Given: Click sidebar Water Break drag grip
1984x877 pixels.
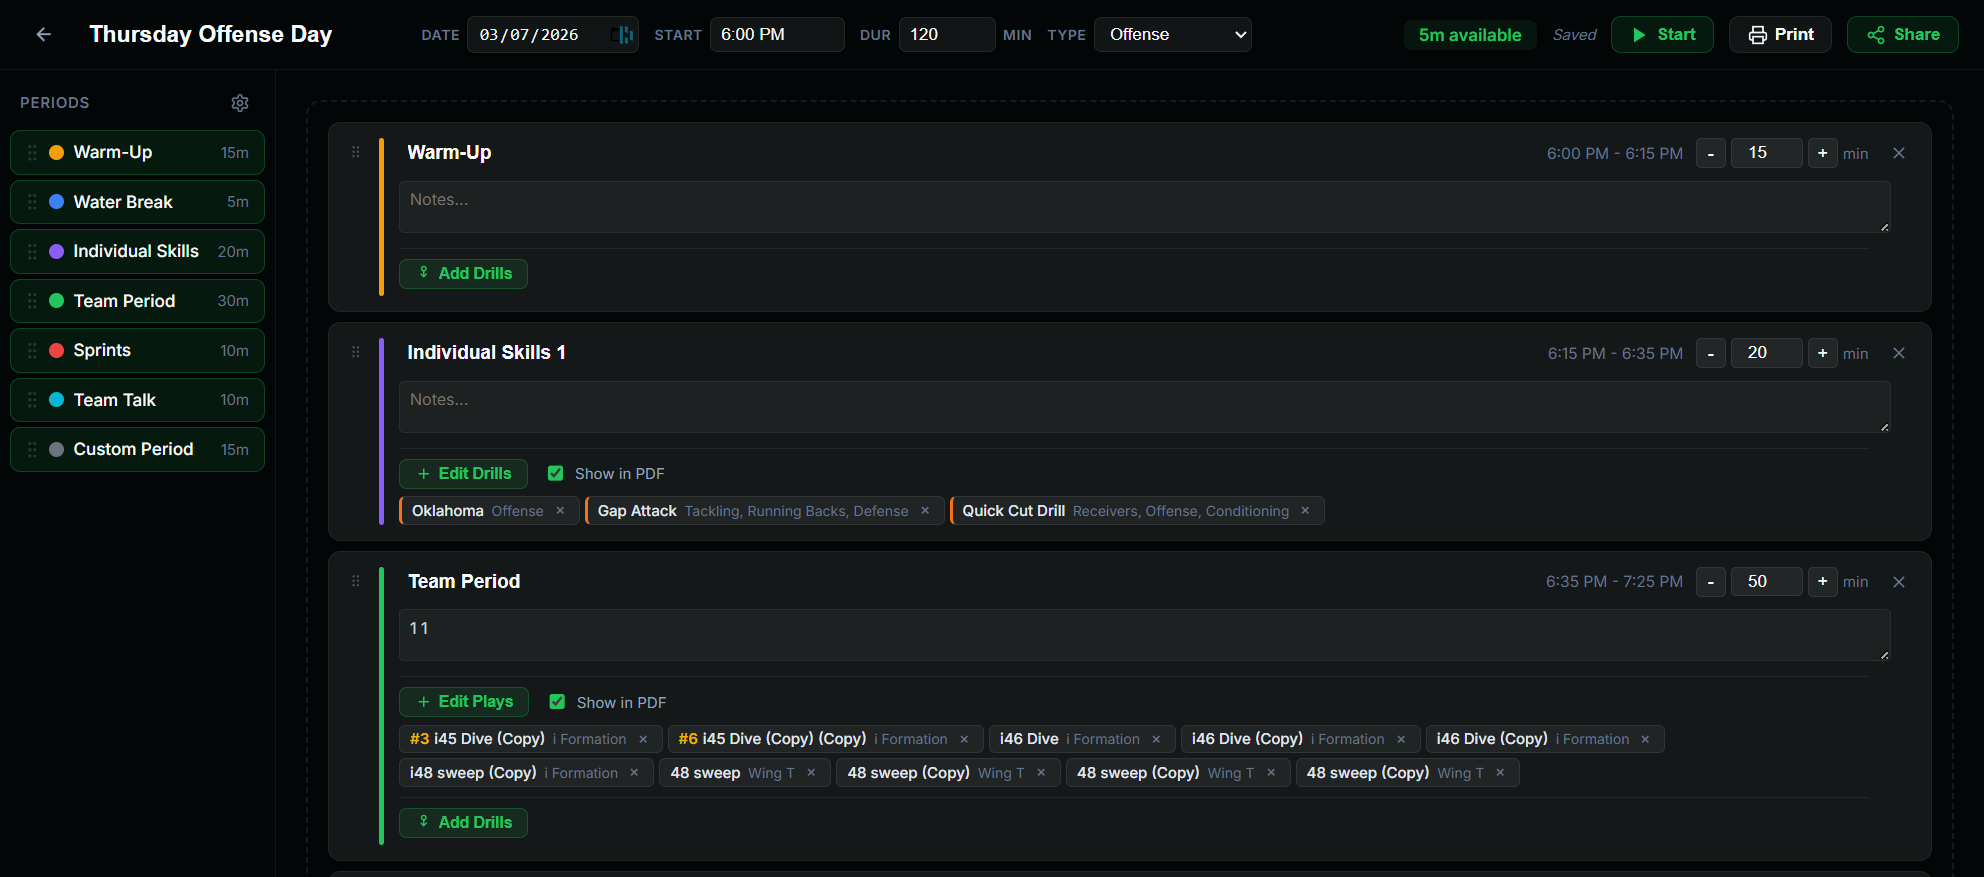Looking at the screenshot, I should 32,202.
